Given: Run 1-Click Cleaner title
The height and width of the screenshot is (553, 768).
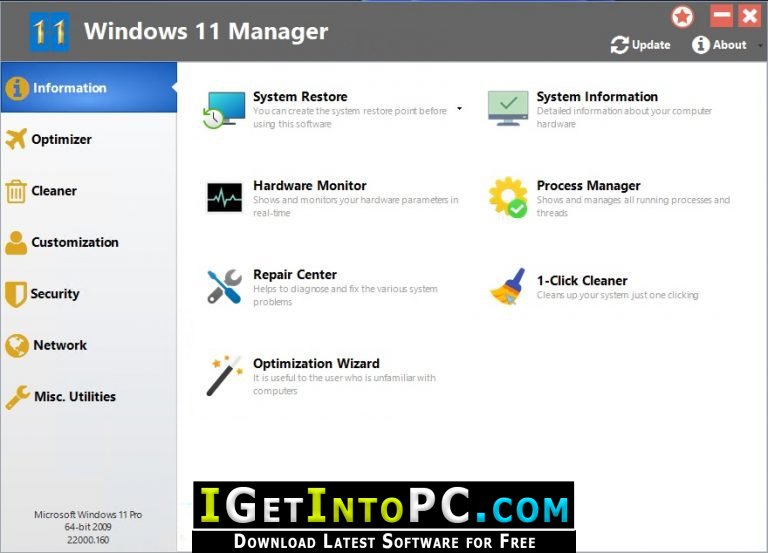Looking at the screenshot, I should pyautogui.click(x=582, y=281).
